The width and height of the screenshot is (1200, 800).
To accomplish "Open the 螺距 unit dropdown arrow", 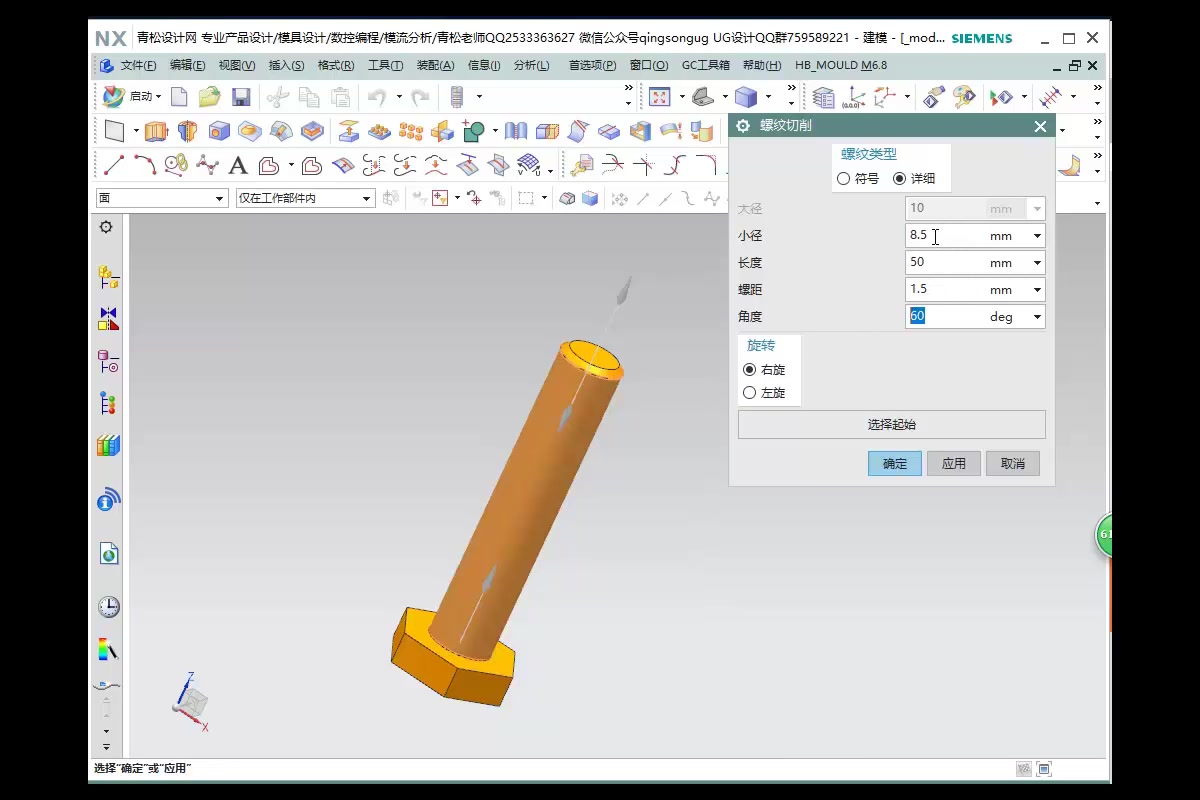I will tap(1037, 290).
